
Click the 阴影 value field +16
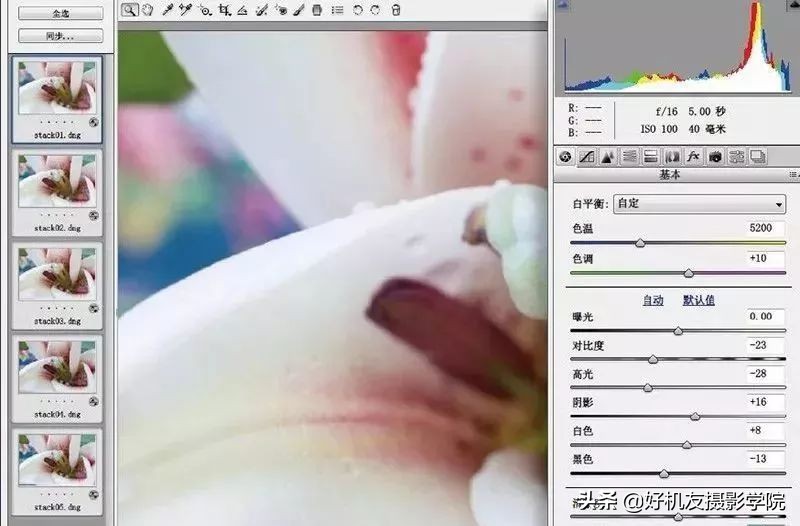pyautogui.click(x=765, y=402)
